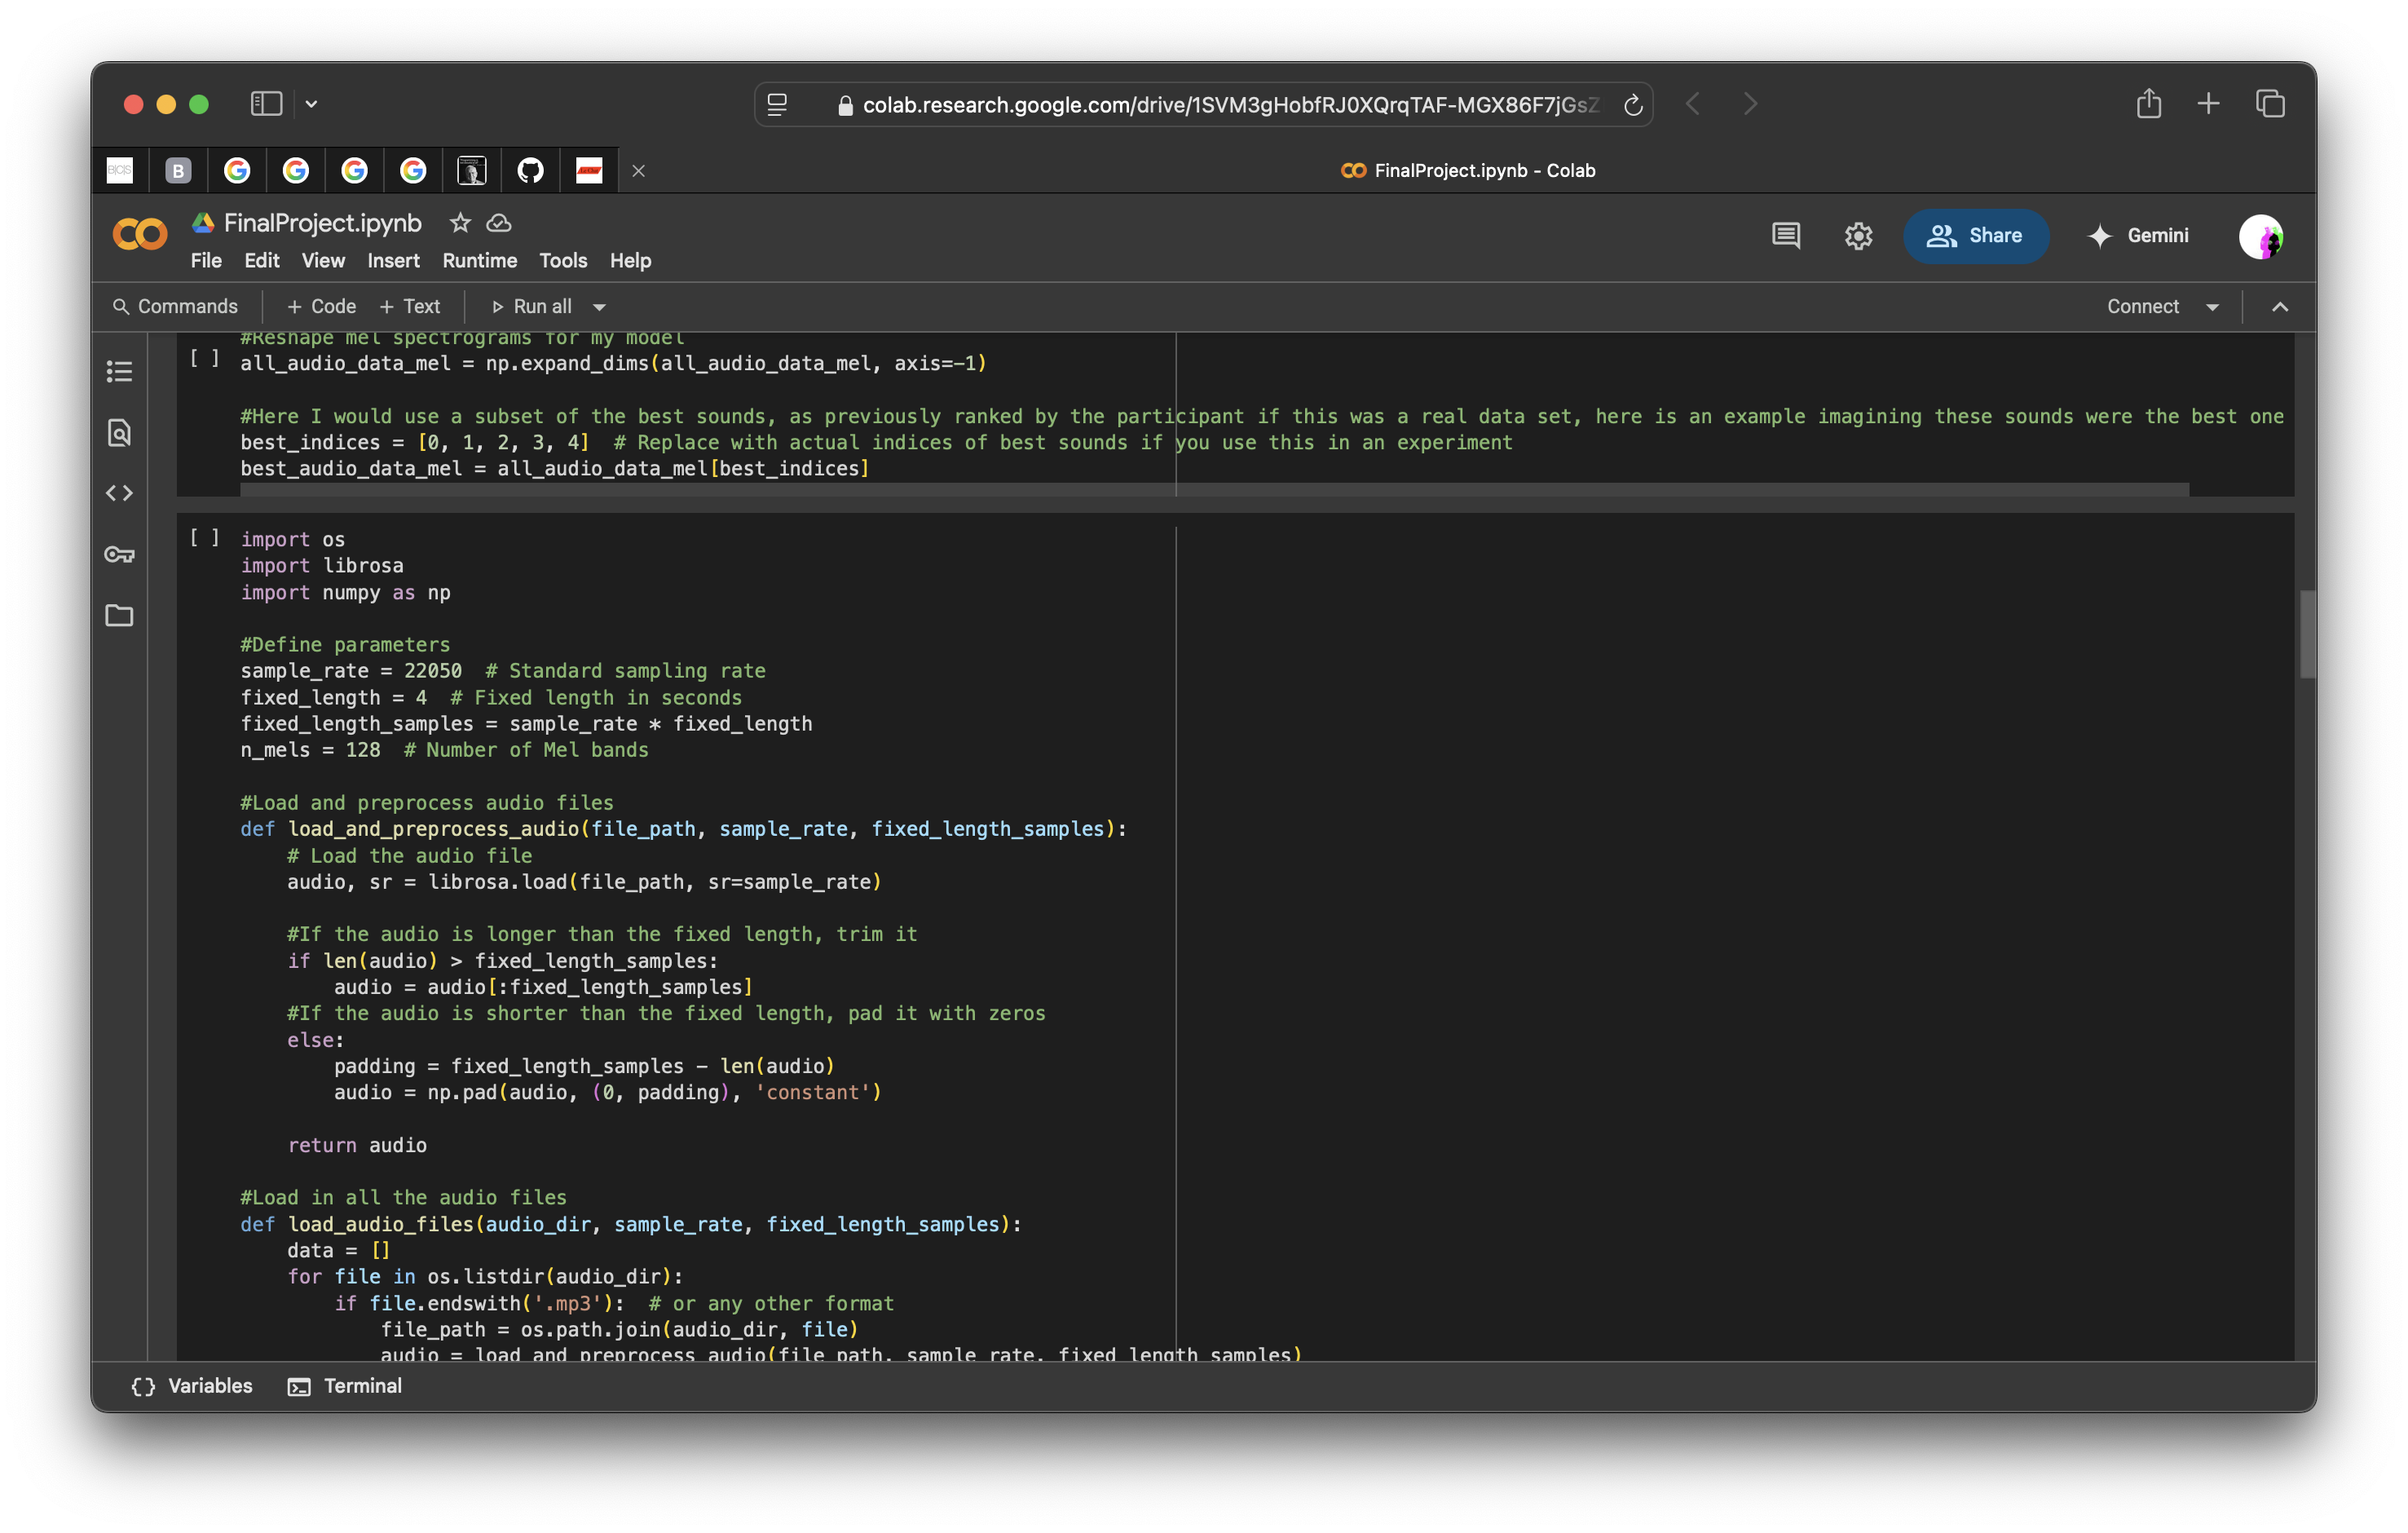
Task: Open the Edit menu
Action: [262, 261]
